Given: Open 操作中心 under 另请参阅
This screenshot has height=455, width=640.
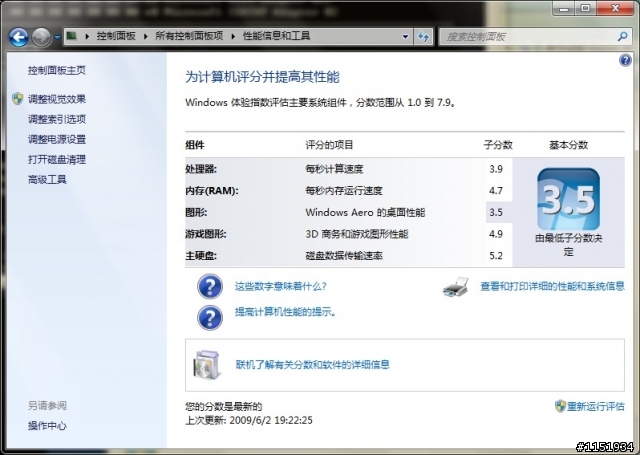Looking at the screenshot, I should click(x=47, y=426).
